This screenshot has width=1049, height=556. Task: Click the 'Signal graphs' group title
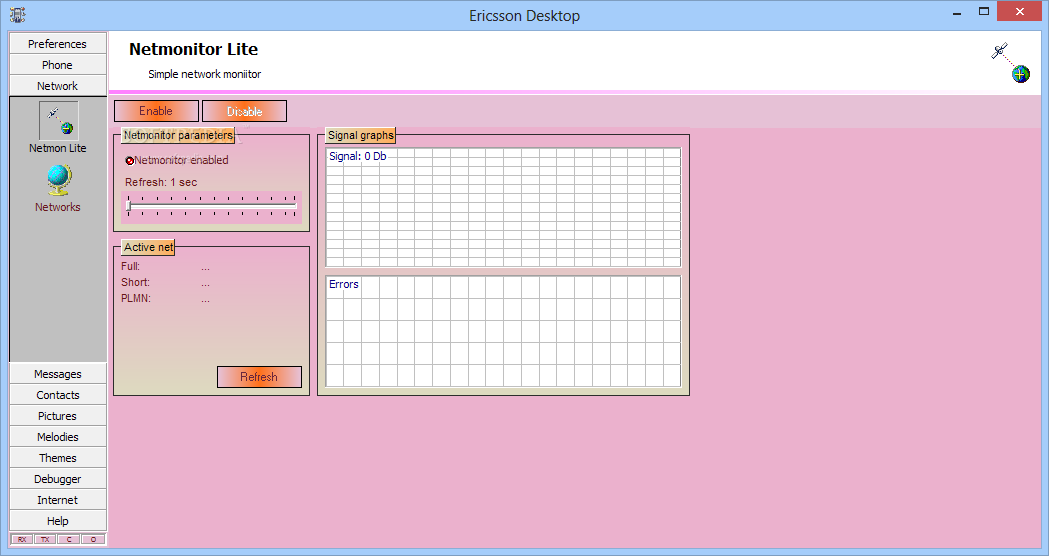coord(361,135)
